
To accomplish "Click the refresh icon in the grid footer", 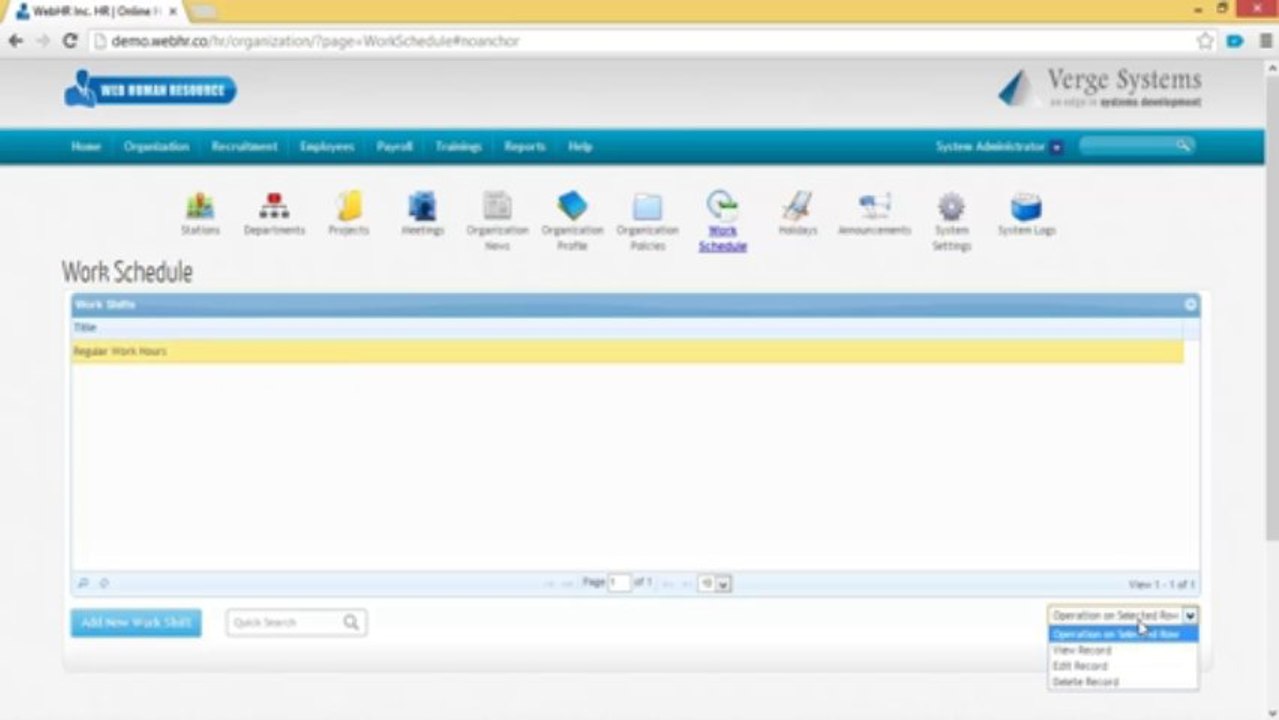I will pos(104,583).
